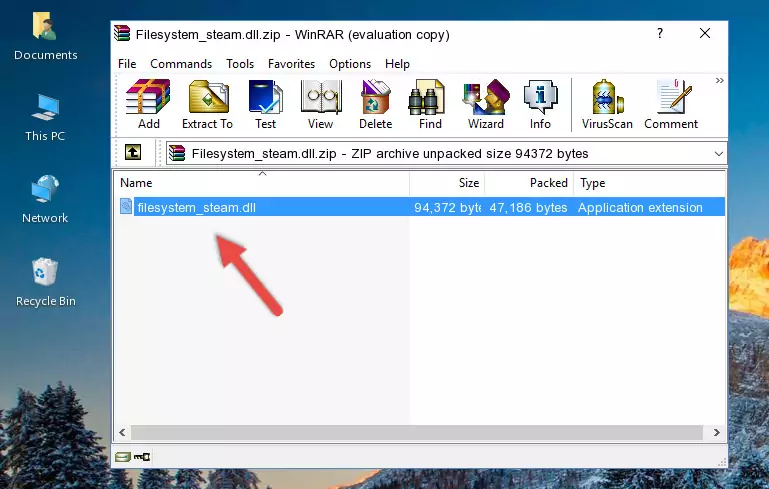
Task: Launch the Wizard tool
Action: [x=486, y=104]
